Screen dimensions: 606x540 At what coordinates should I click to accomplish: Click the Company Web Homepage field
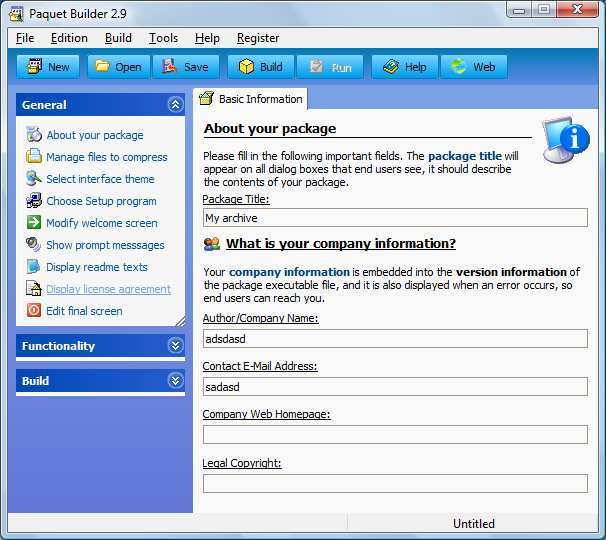pos(395,434)
